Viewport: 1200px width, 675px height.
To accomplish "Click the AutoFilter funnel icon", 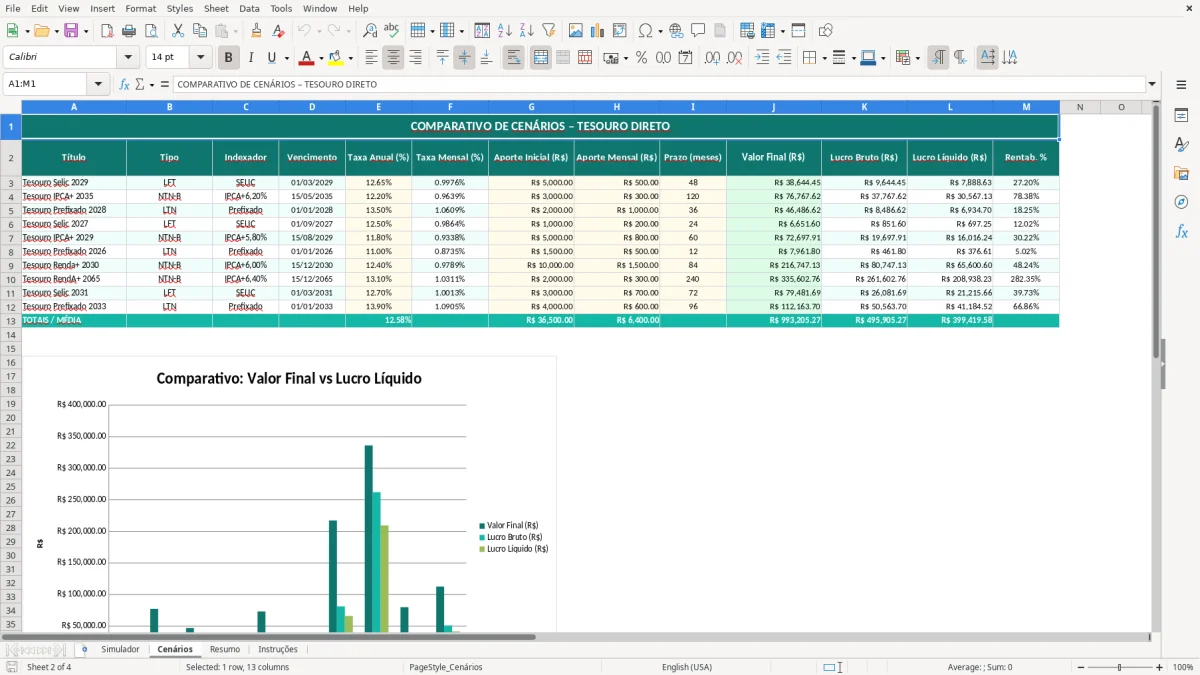I will click(548, 31).
